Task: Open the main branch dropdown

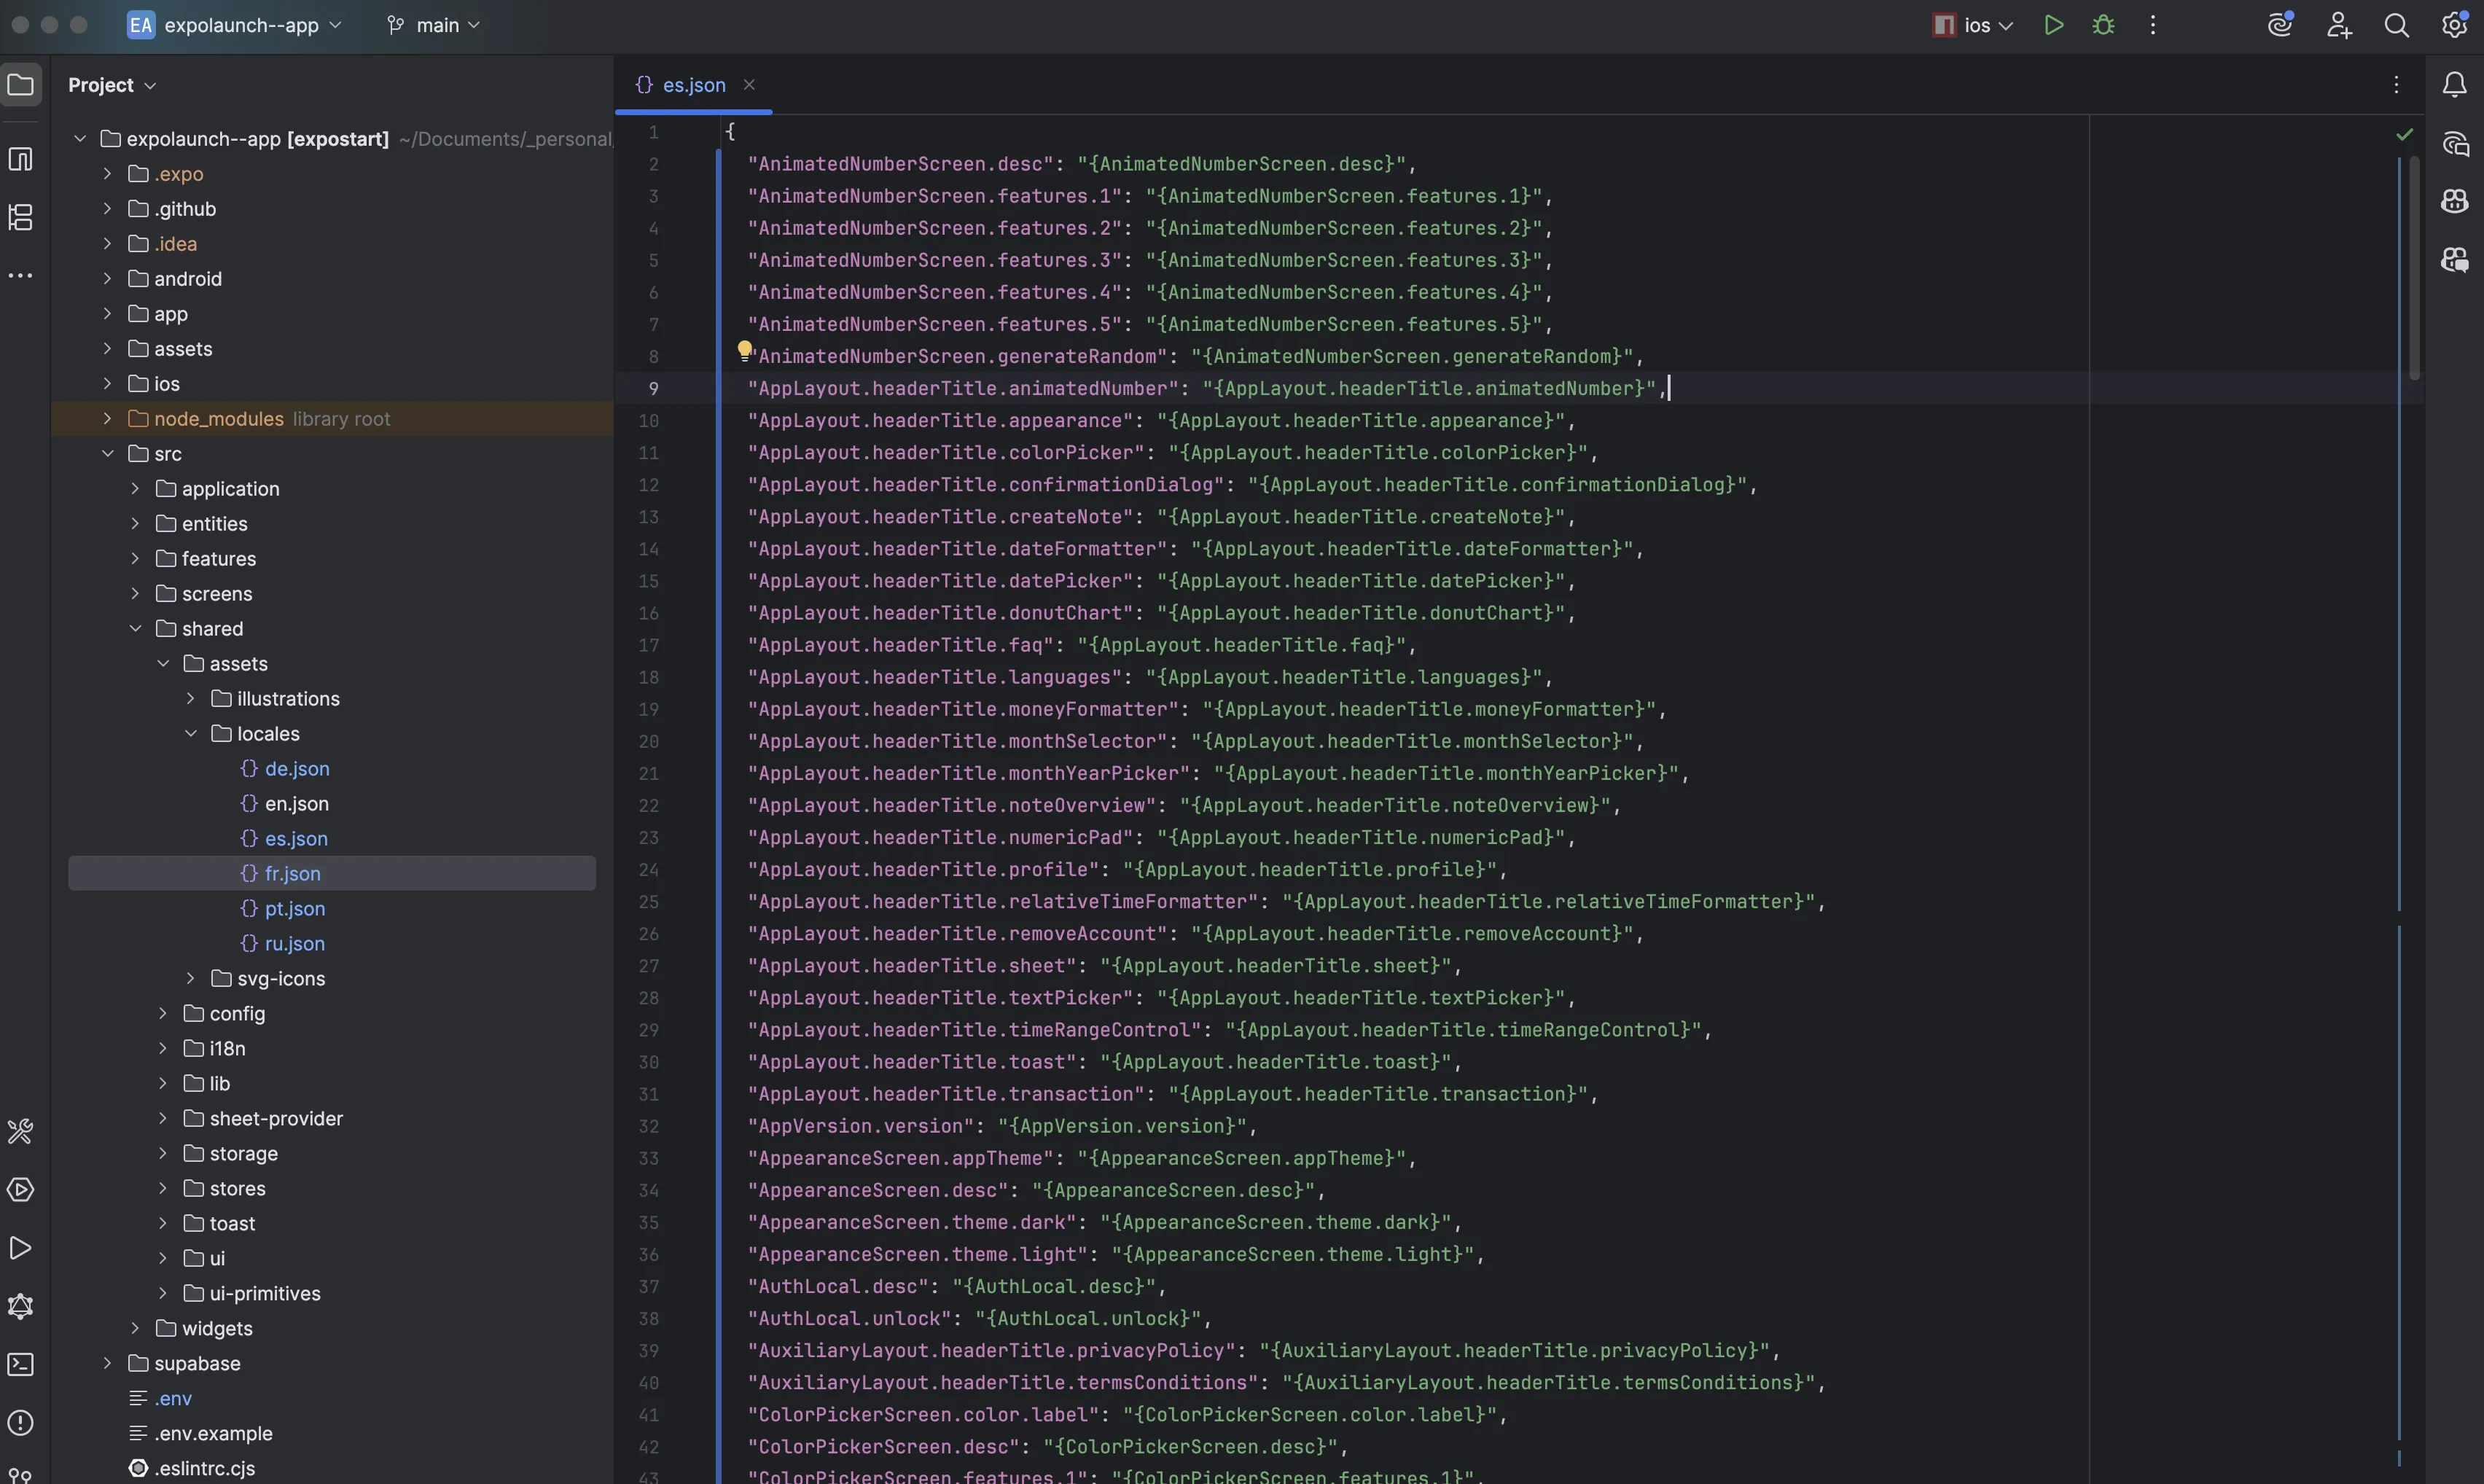Action: (x=434, y=25)
